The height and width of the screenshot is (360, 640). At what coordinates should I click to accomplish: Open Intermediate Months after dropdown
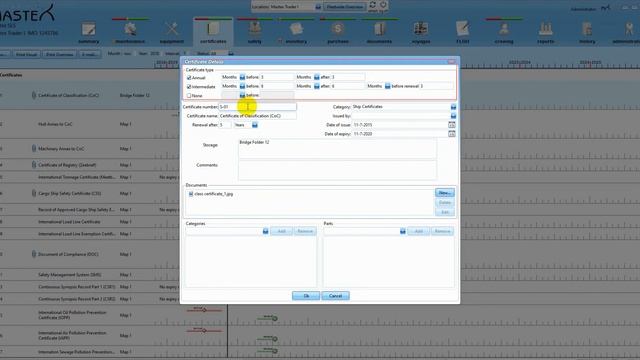click(x=316, y=86)
